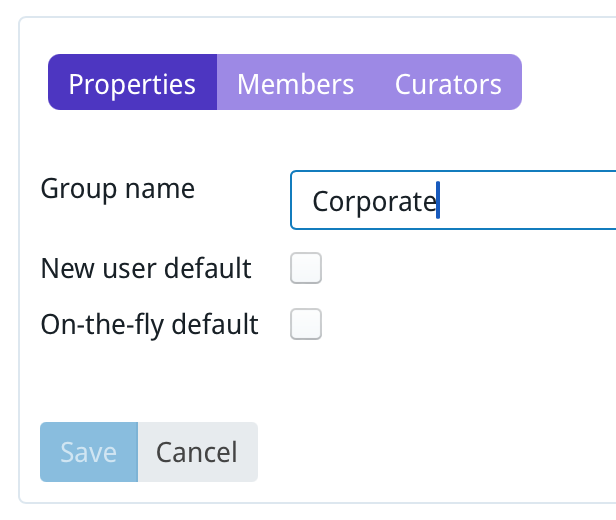Make this group default for new users
Screen dimensions: 616x520
(x=305, y=269)
